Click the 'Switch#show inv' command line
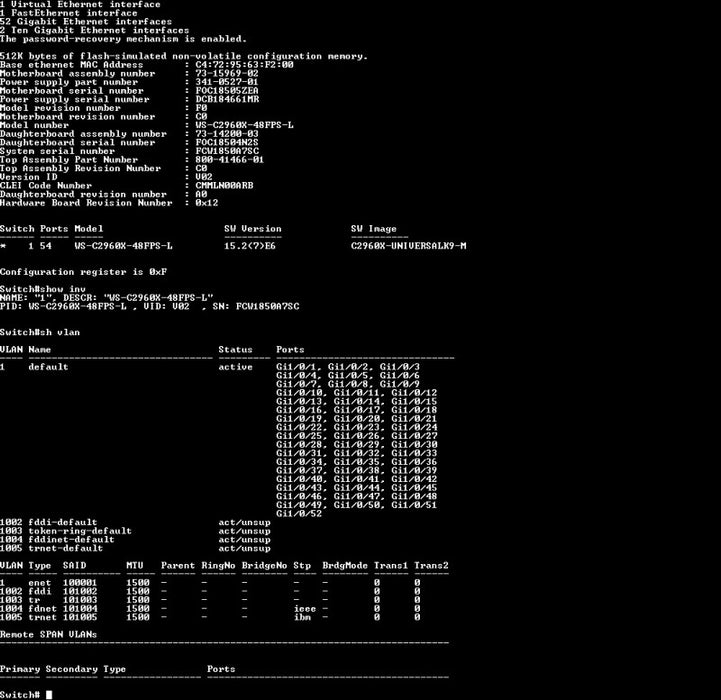This screenshot has height=700, width=721. (43, 289)
